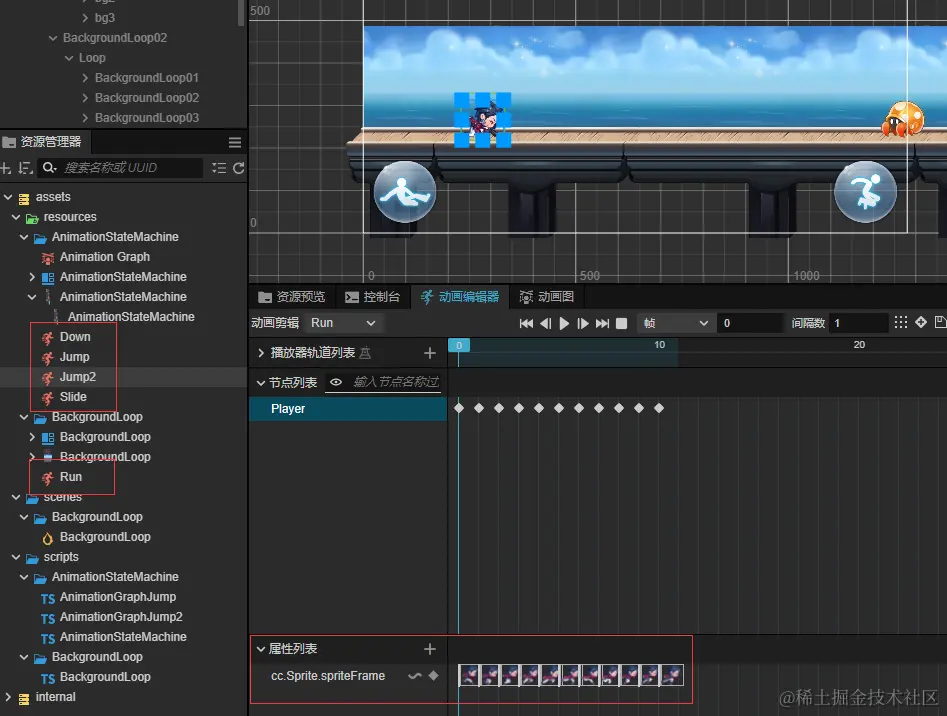
Task: Click the diamond event keyframe toolbar icon
Action: 920,322
